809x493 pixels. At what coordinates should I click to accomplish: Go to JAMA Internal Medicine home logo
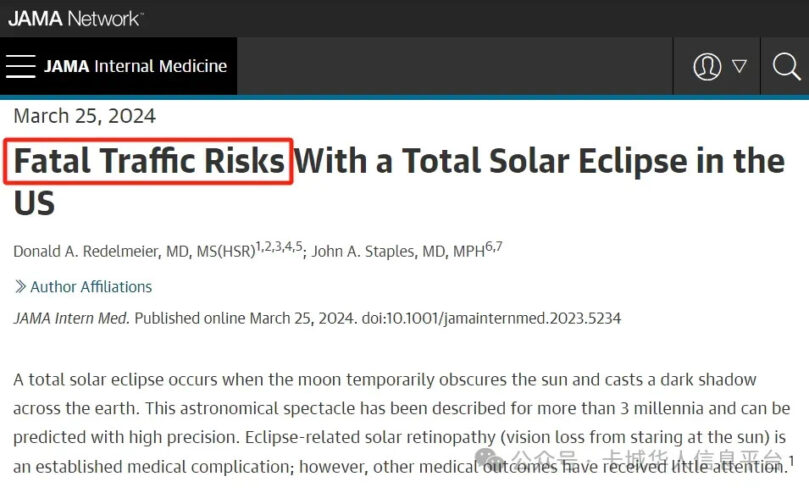tap(136, 66)
